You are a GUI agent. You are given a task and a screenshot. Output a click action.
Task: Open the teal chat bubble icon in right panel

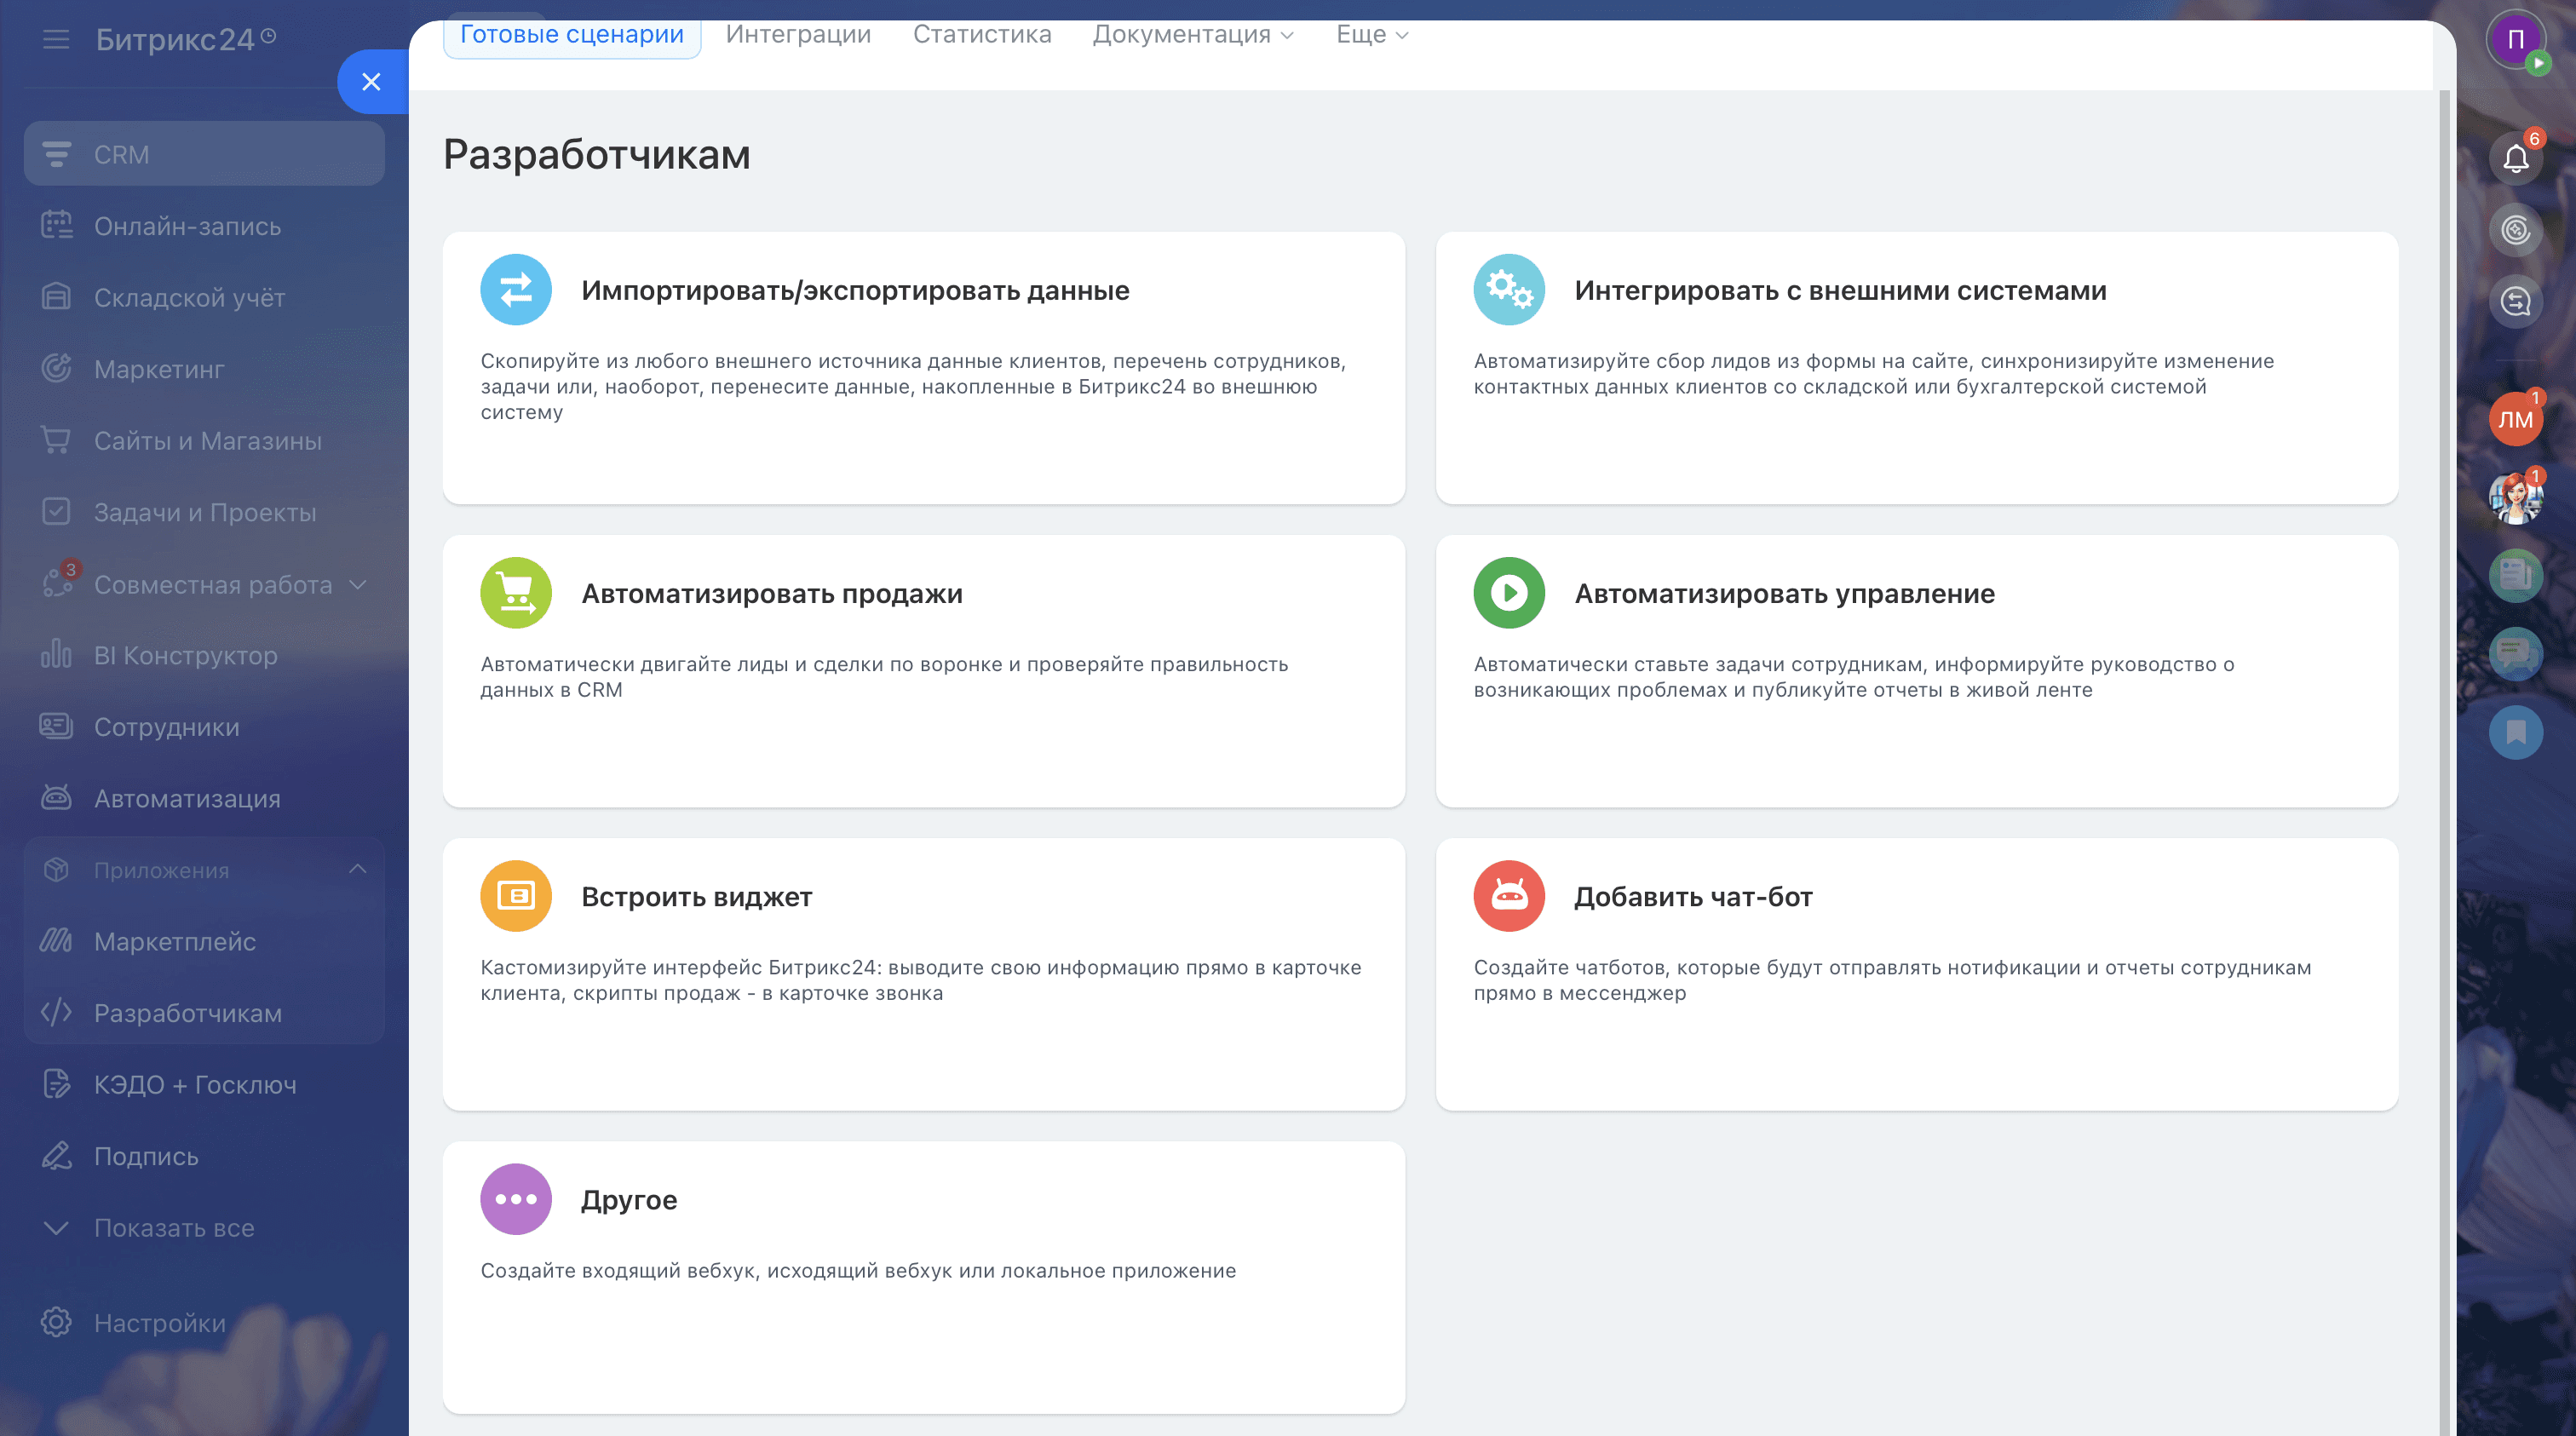[x=2516, y=654]
